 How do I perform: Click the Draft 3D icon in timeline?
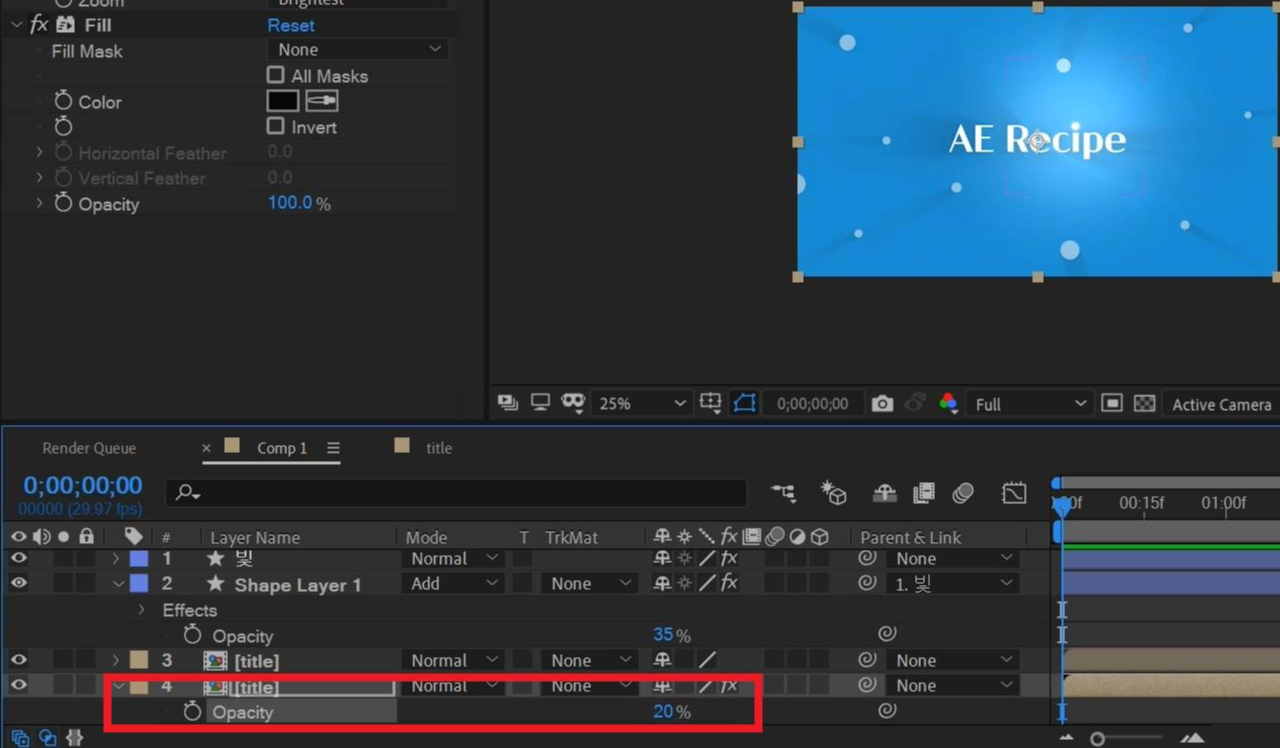(x=834, y=492)
